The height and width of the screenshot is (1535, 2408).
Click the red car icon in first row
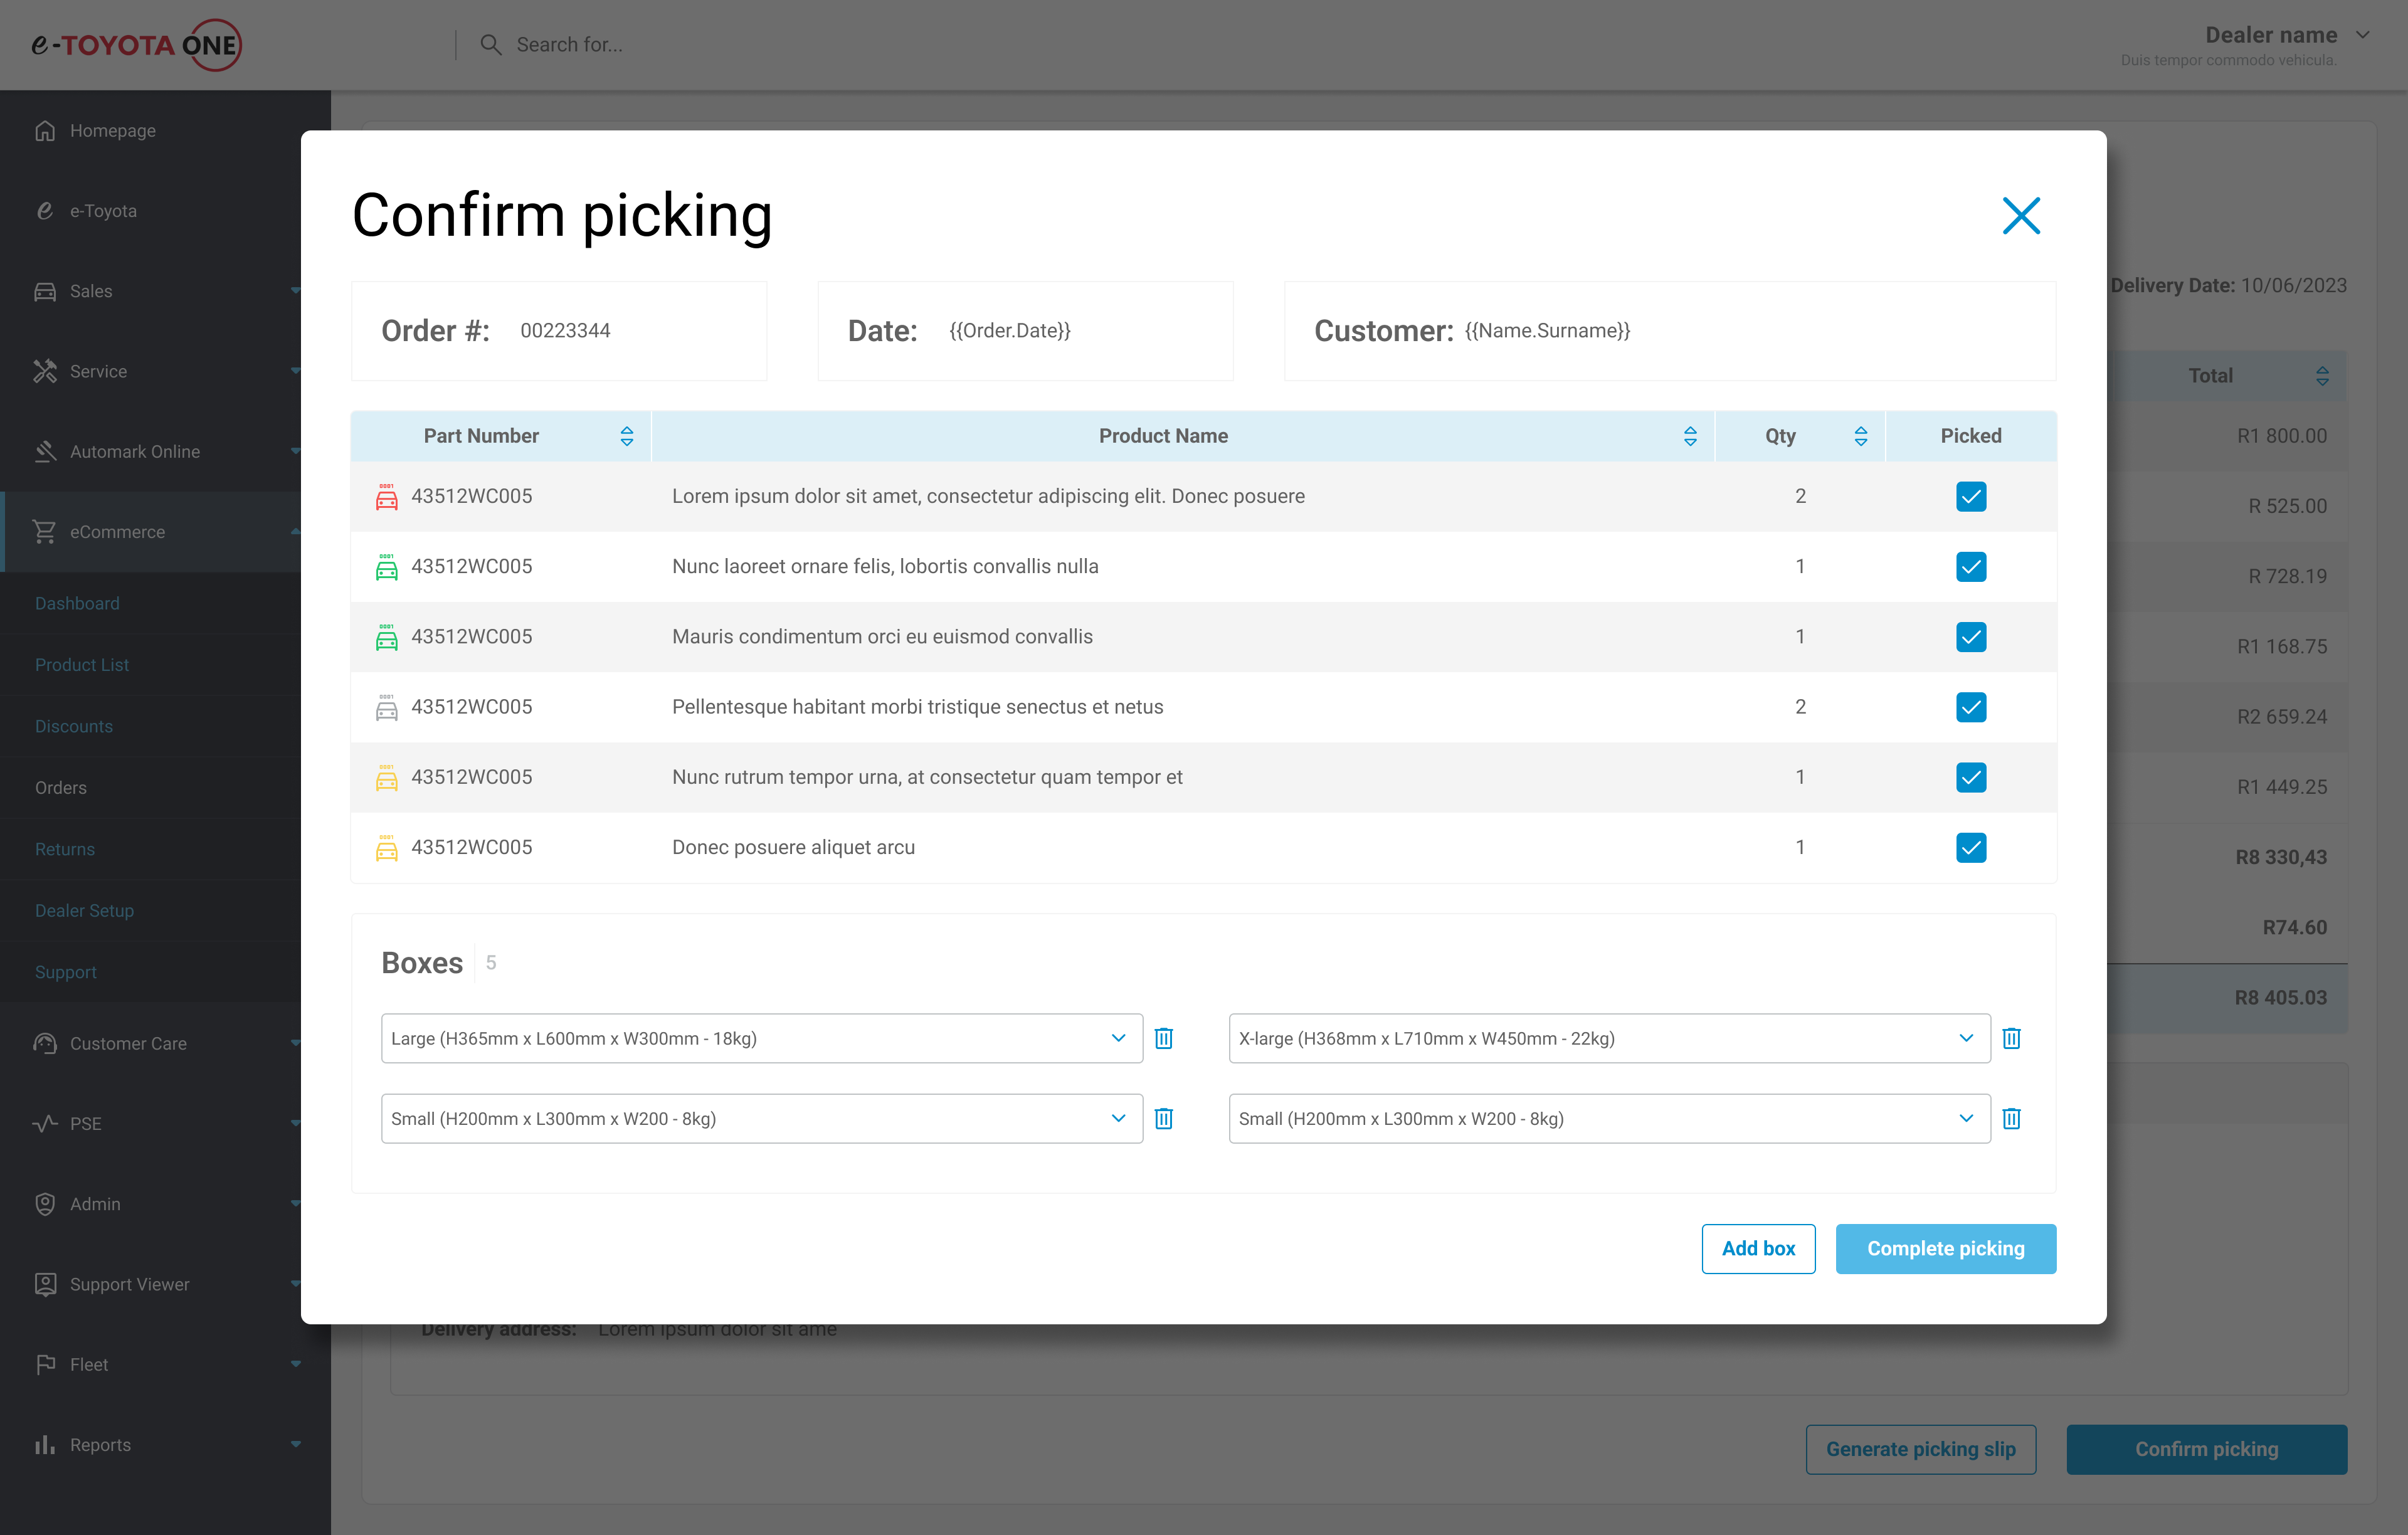[x=386, y=497]
